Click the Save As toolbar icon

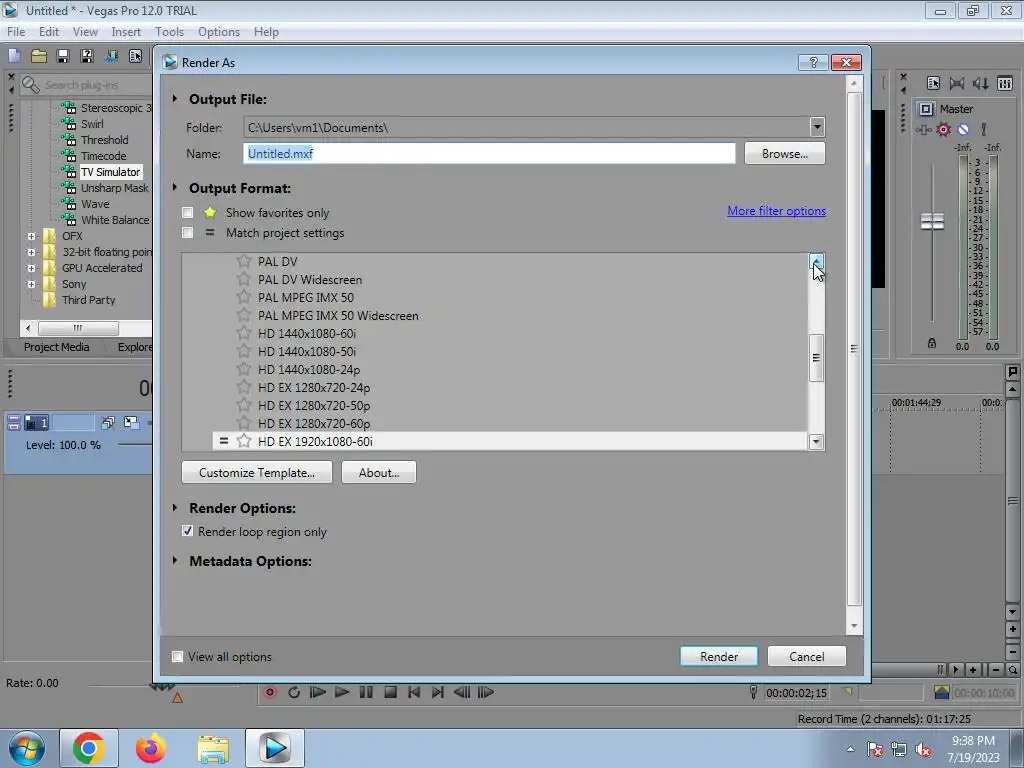coord(87,56)
